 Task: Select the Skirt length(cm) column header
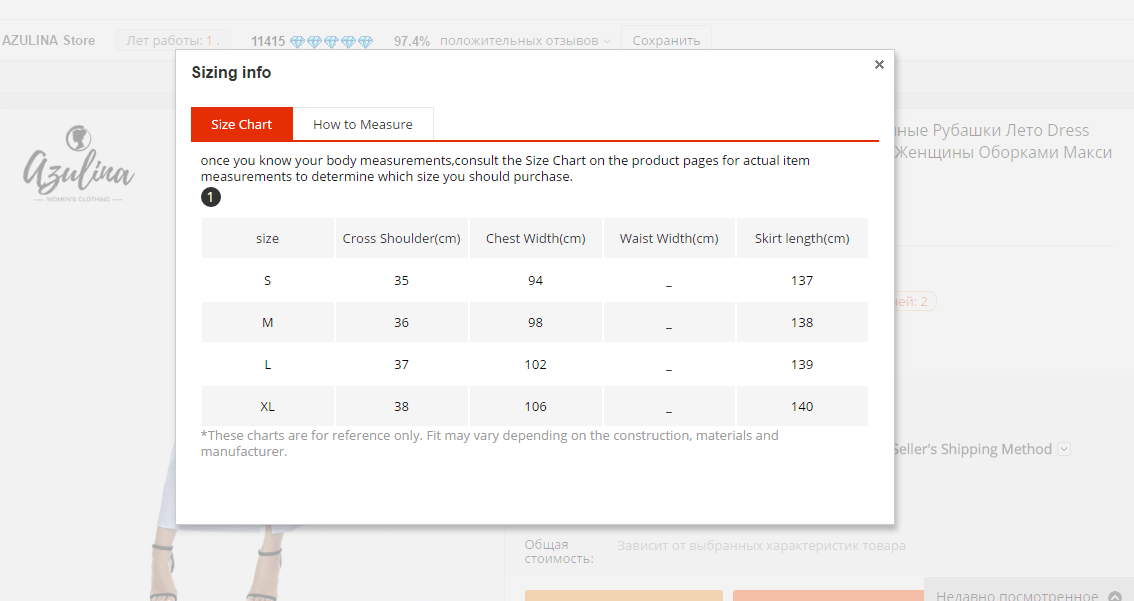[802, 238]
